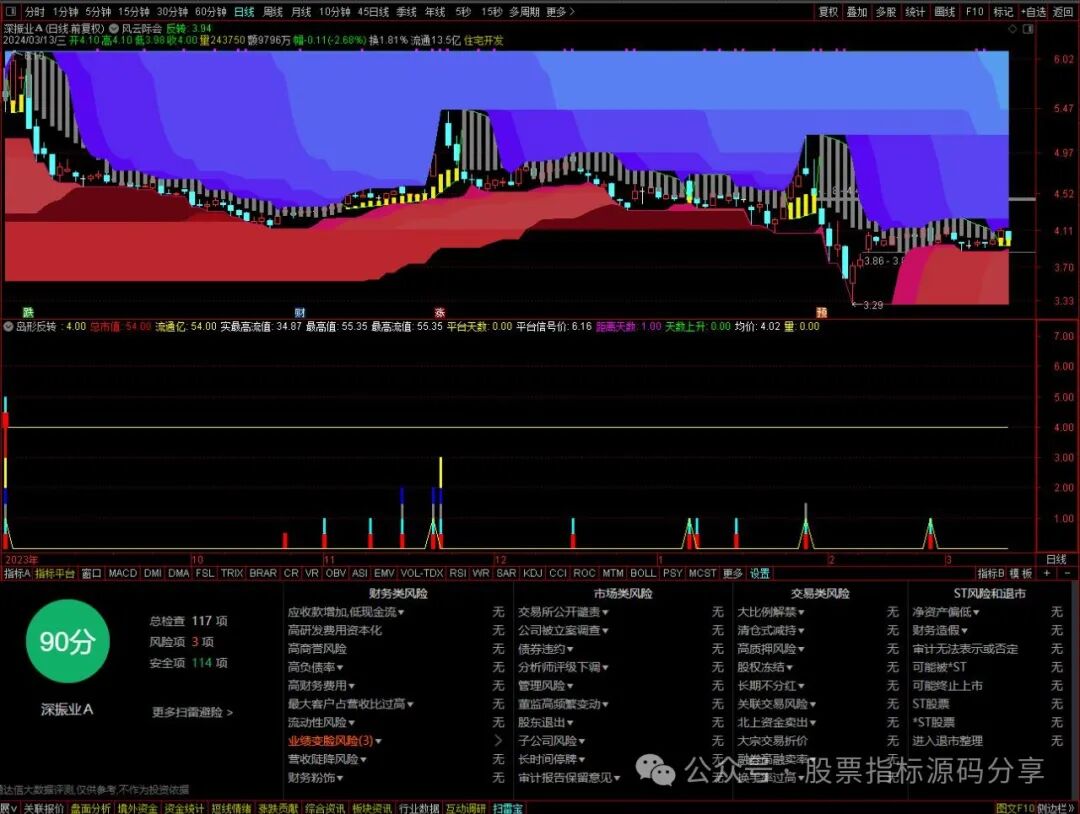Viewport: 1080px width, 814px height.
Task: Open the 多周期 multi-period view
Action: coord(524,12)
